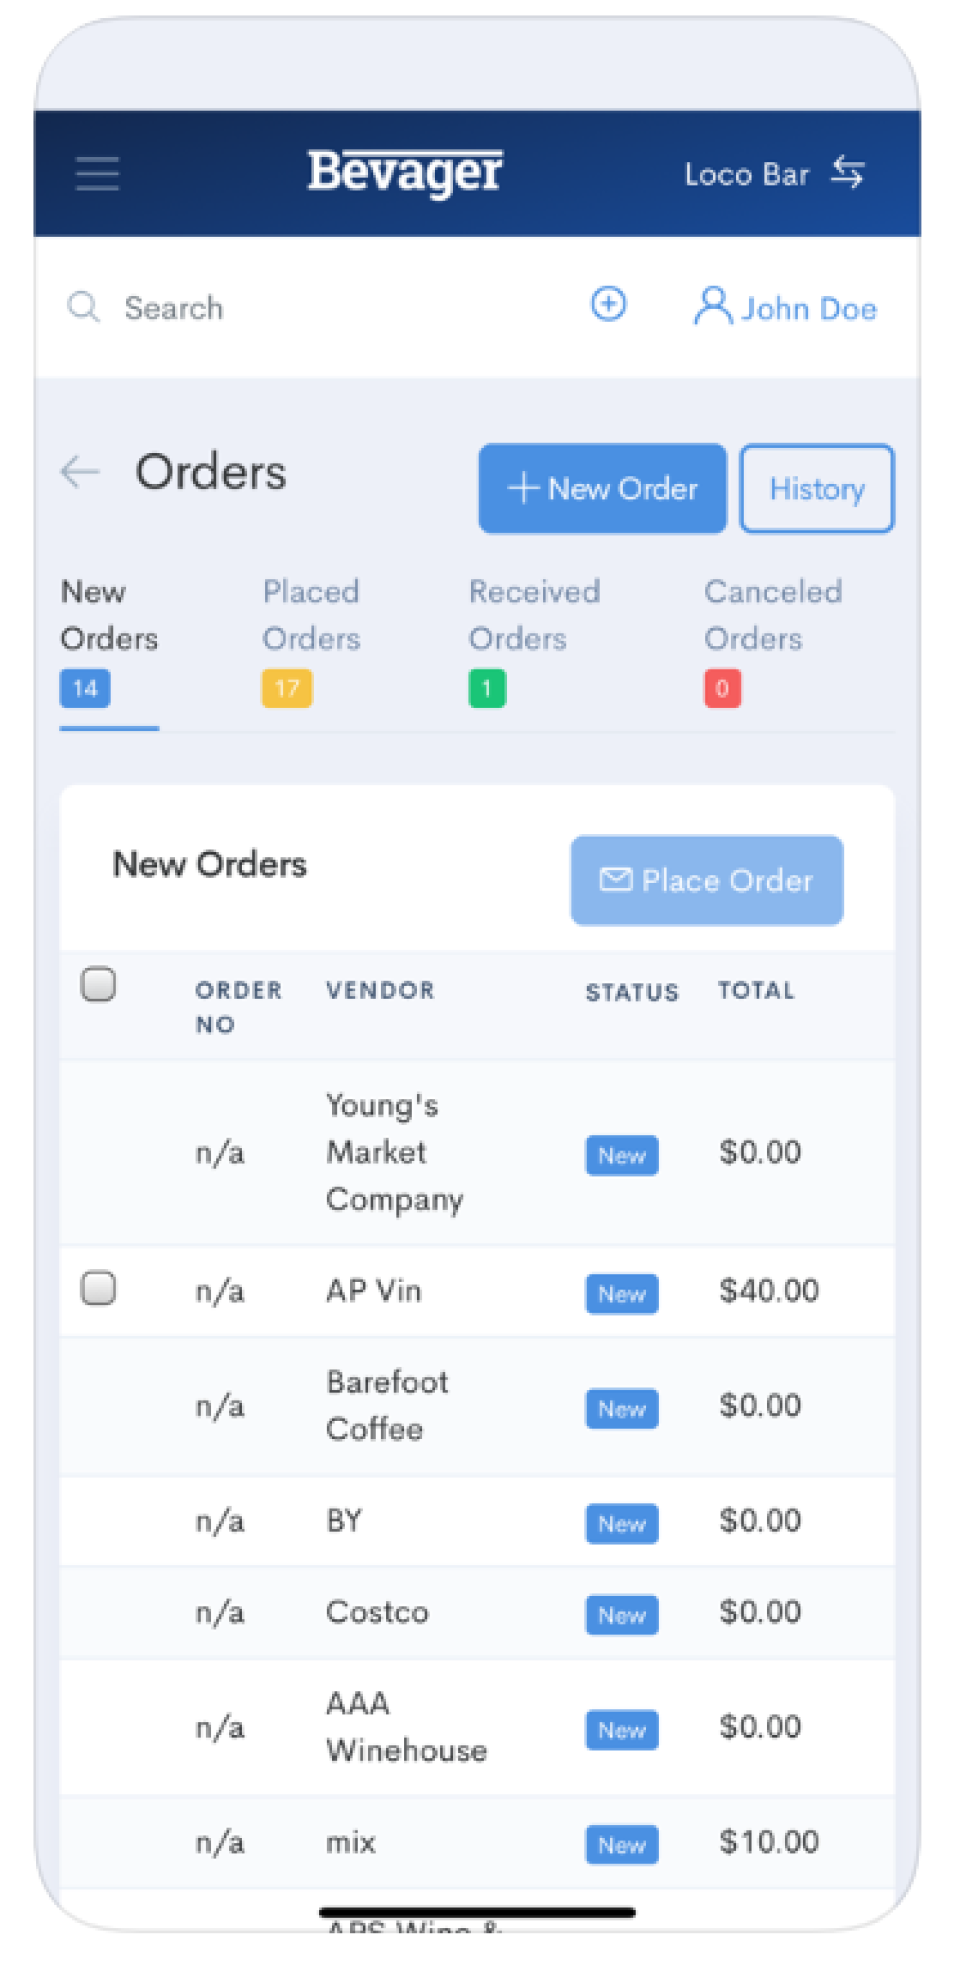Click the plus icon to add a new item
Image resolution: width=960 pixels, height=1977 pixels.
[609, 305]
